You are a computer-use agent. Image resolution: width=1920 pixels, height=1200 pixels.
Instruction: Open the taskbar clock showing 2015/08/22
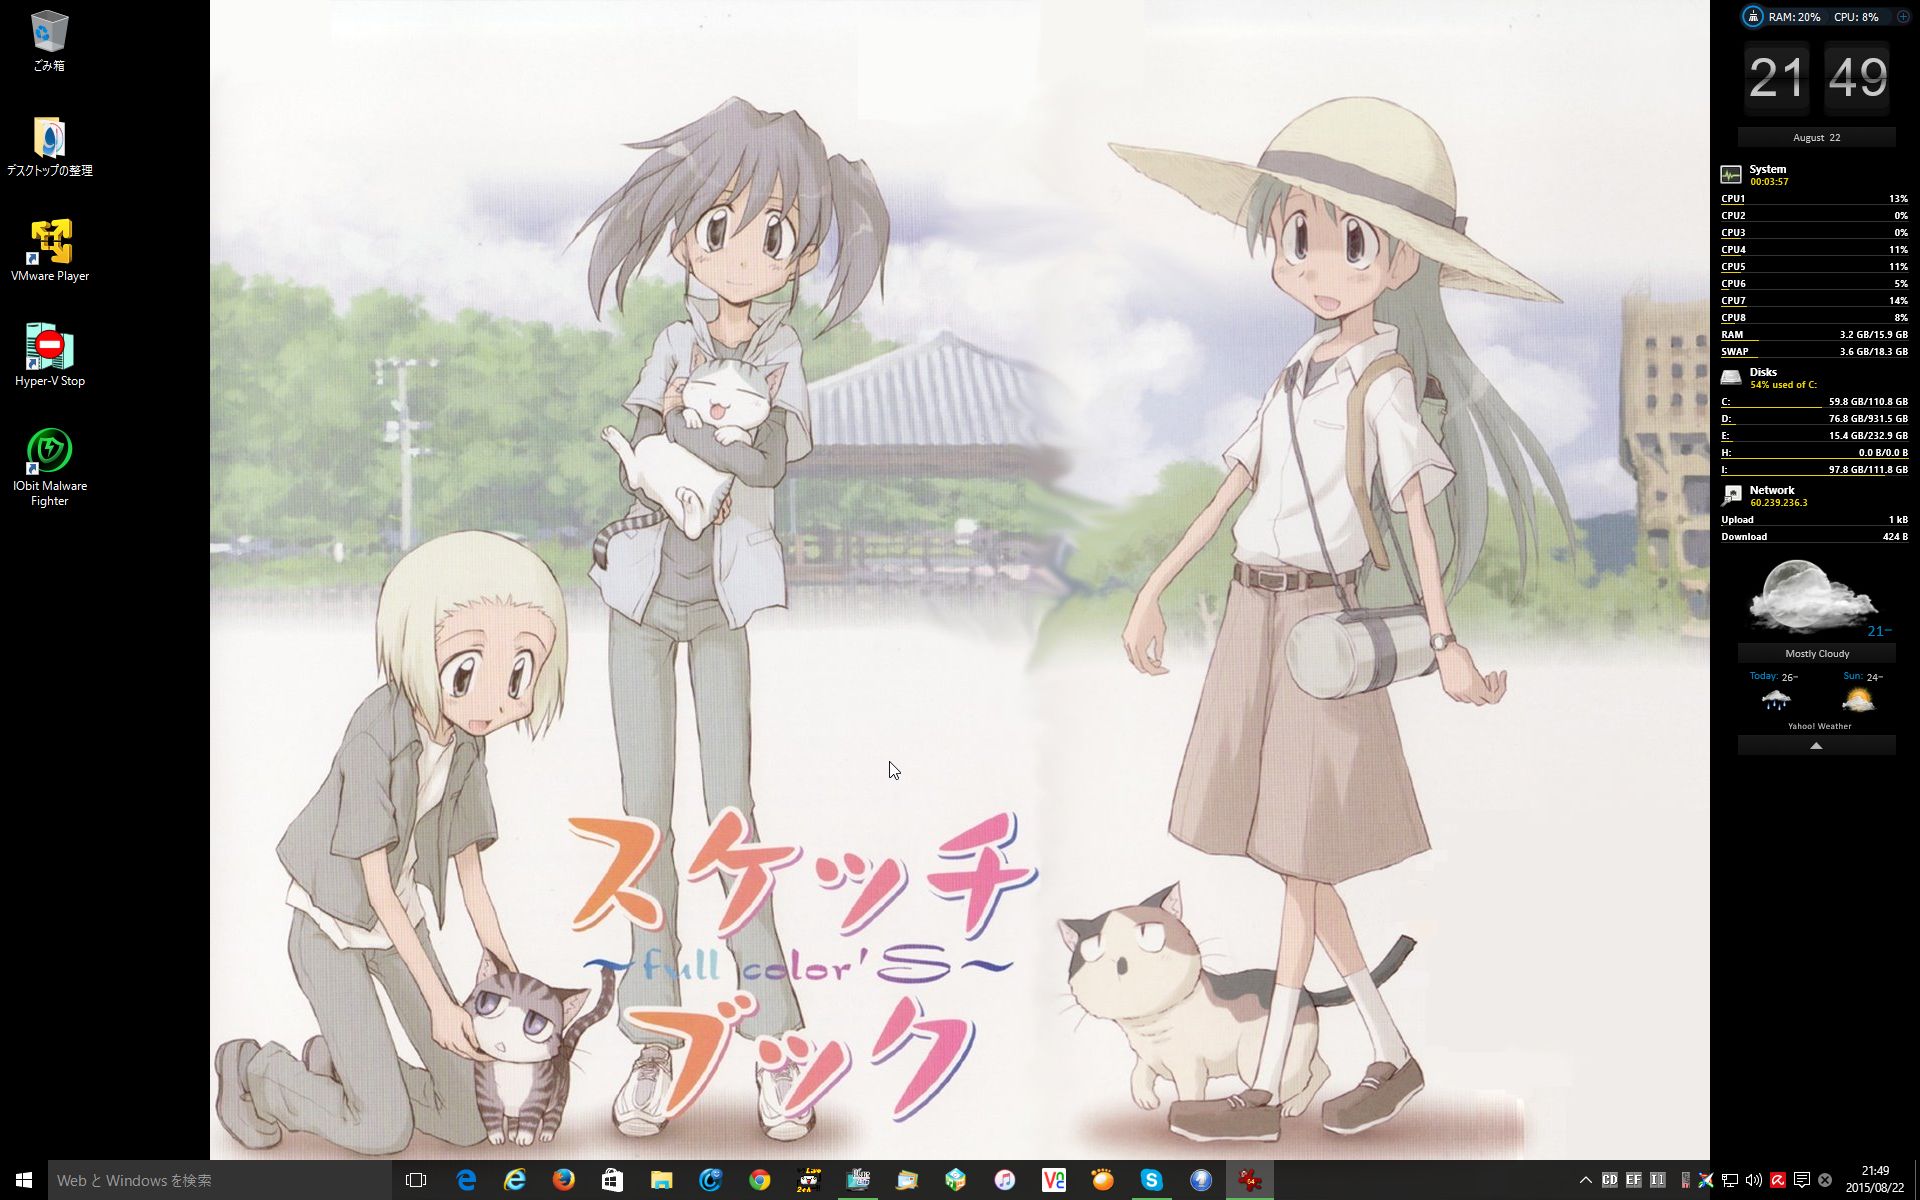[1875, 1180]
